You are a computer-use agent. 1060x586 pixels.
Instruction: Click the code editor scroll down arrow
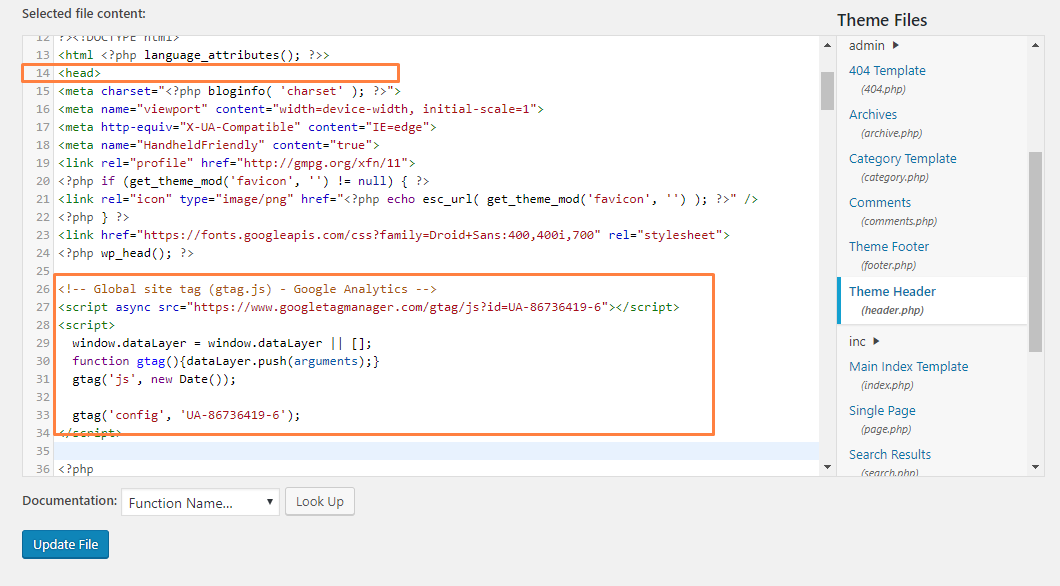click(x=827, y=466)
